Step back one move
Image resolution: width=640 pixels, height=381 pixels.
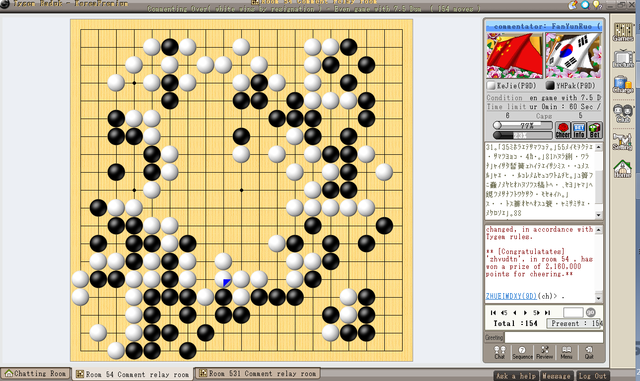tap(515, 312)
